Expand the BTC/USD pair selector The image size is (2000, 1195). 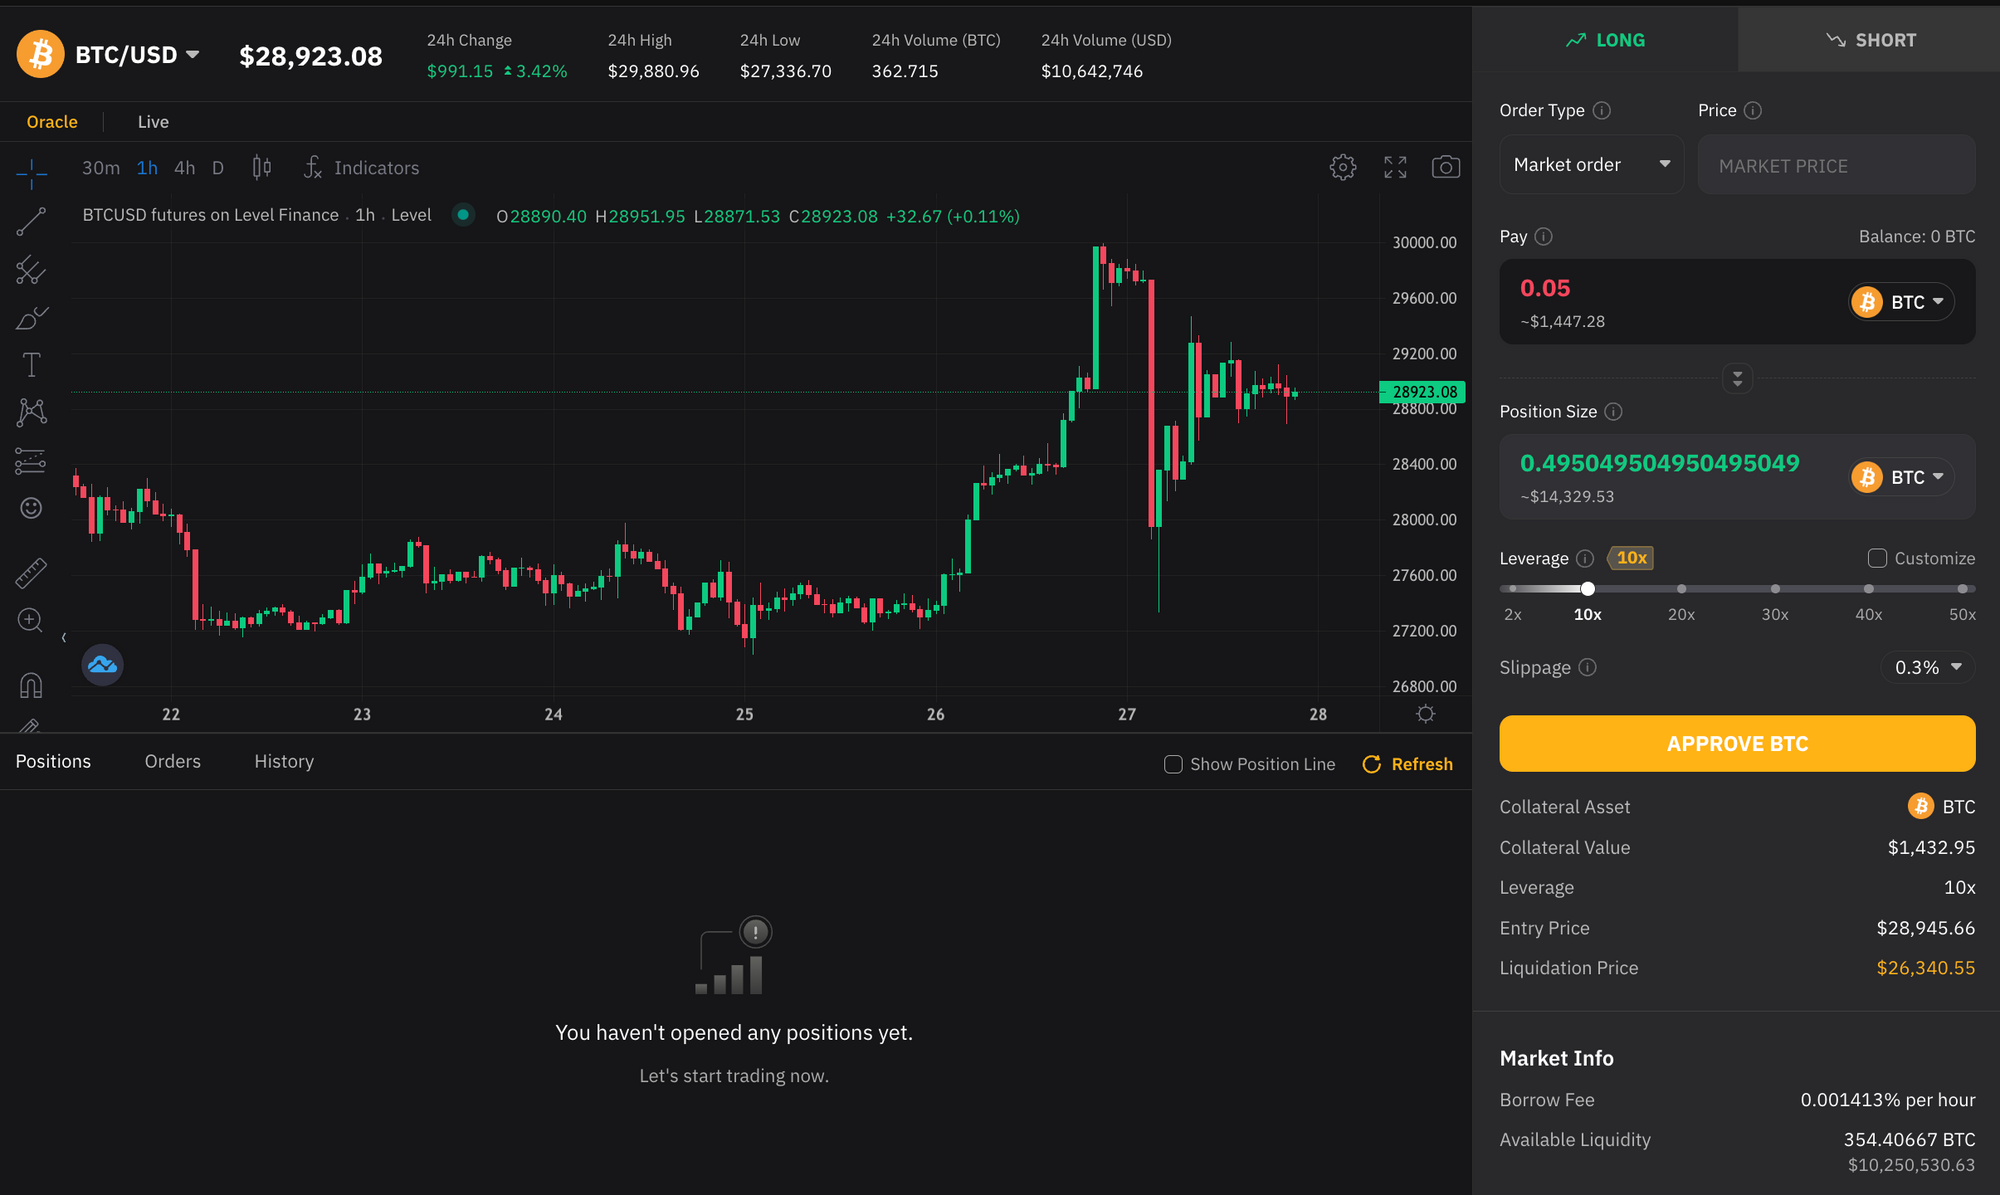[x=137, y=55]
